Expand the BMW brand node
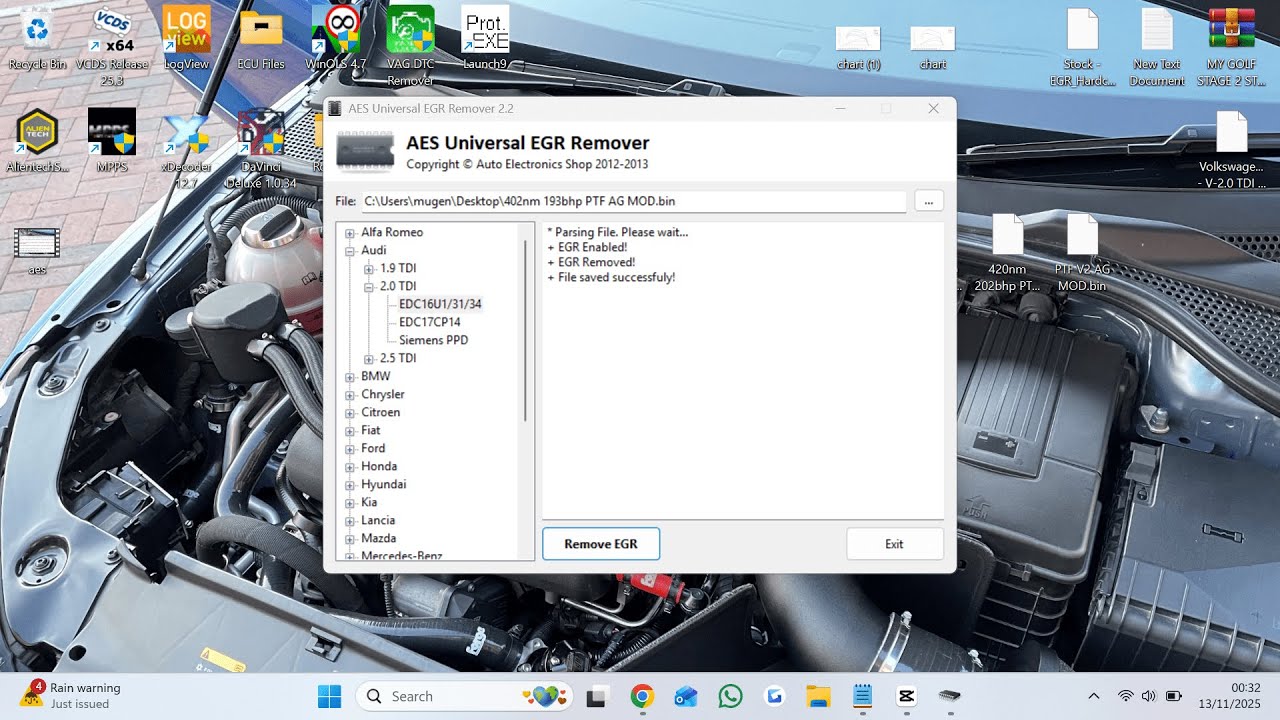This screenshot has height=720, width=1280. tap(349, 376)
